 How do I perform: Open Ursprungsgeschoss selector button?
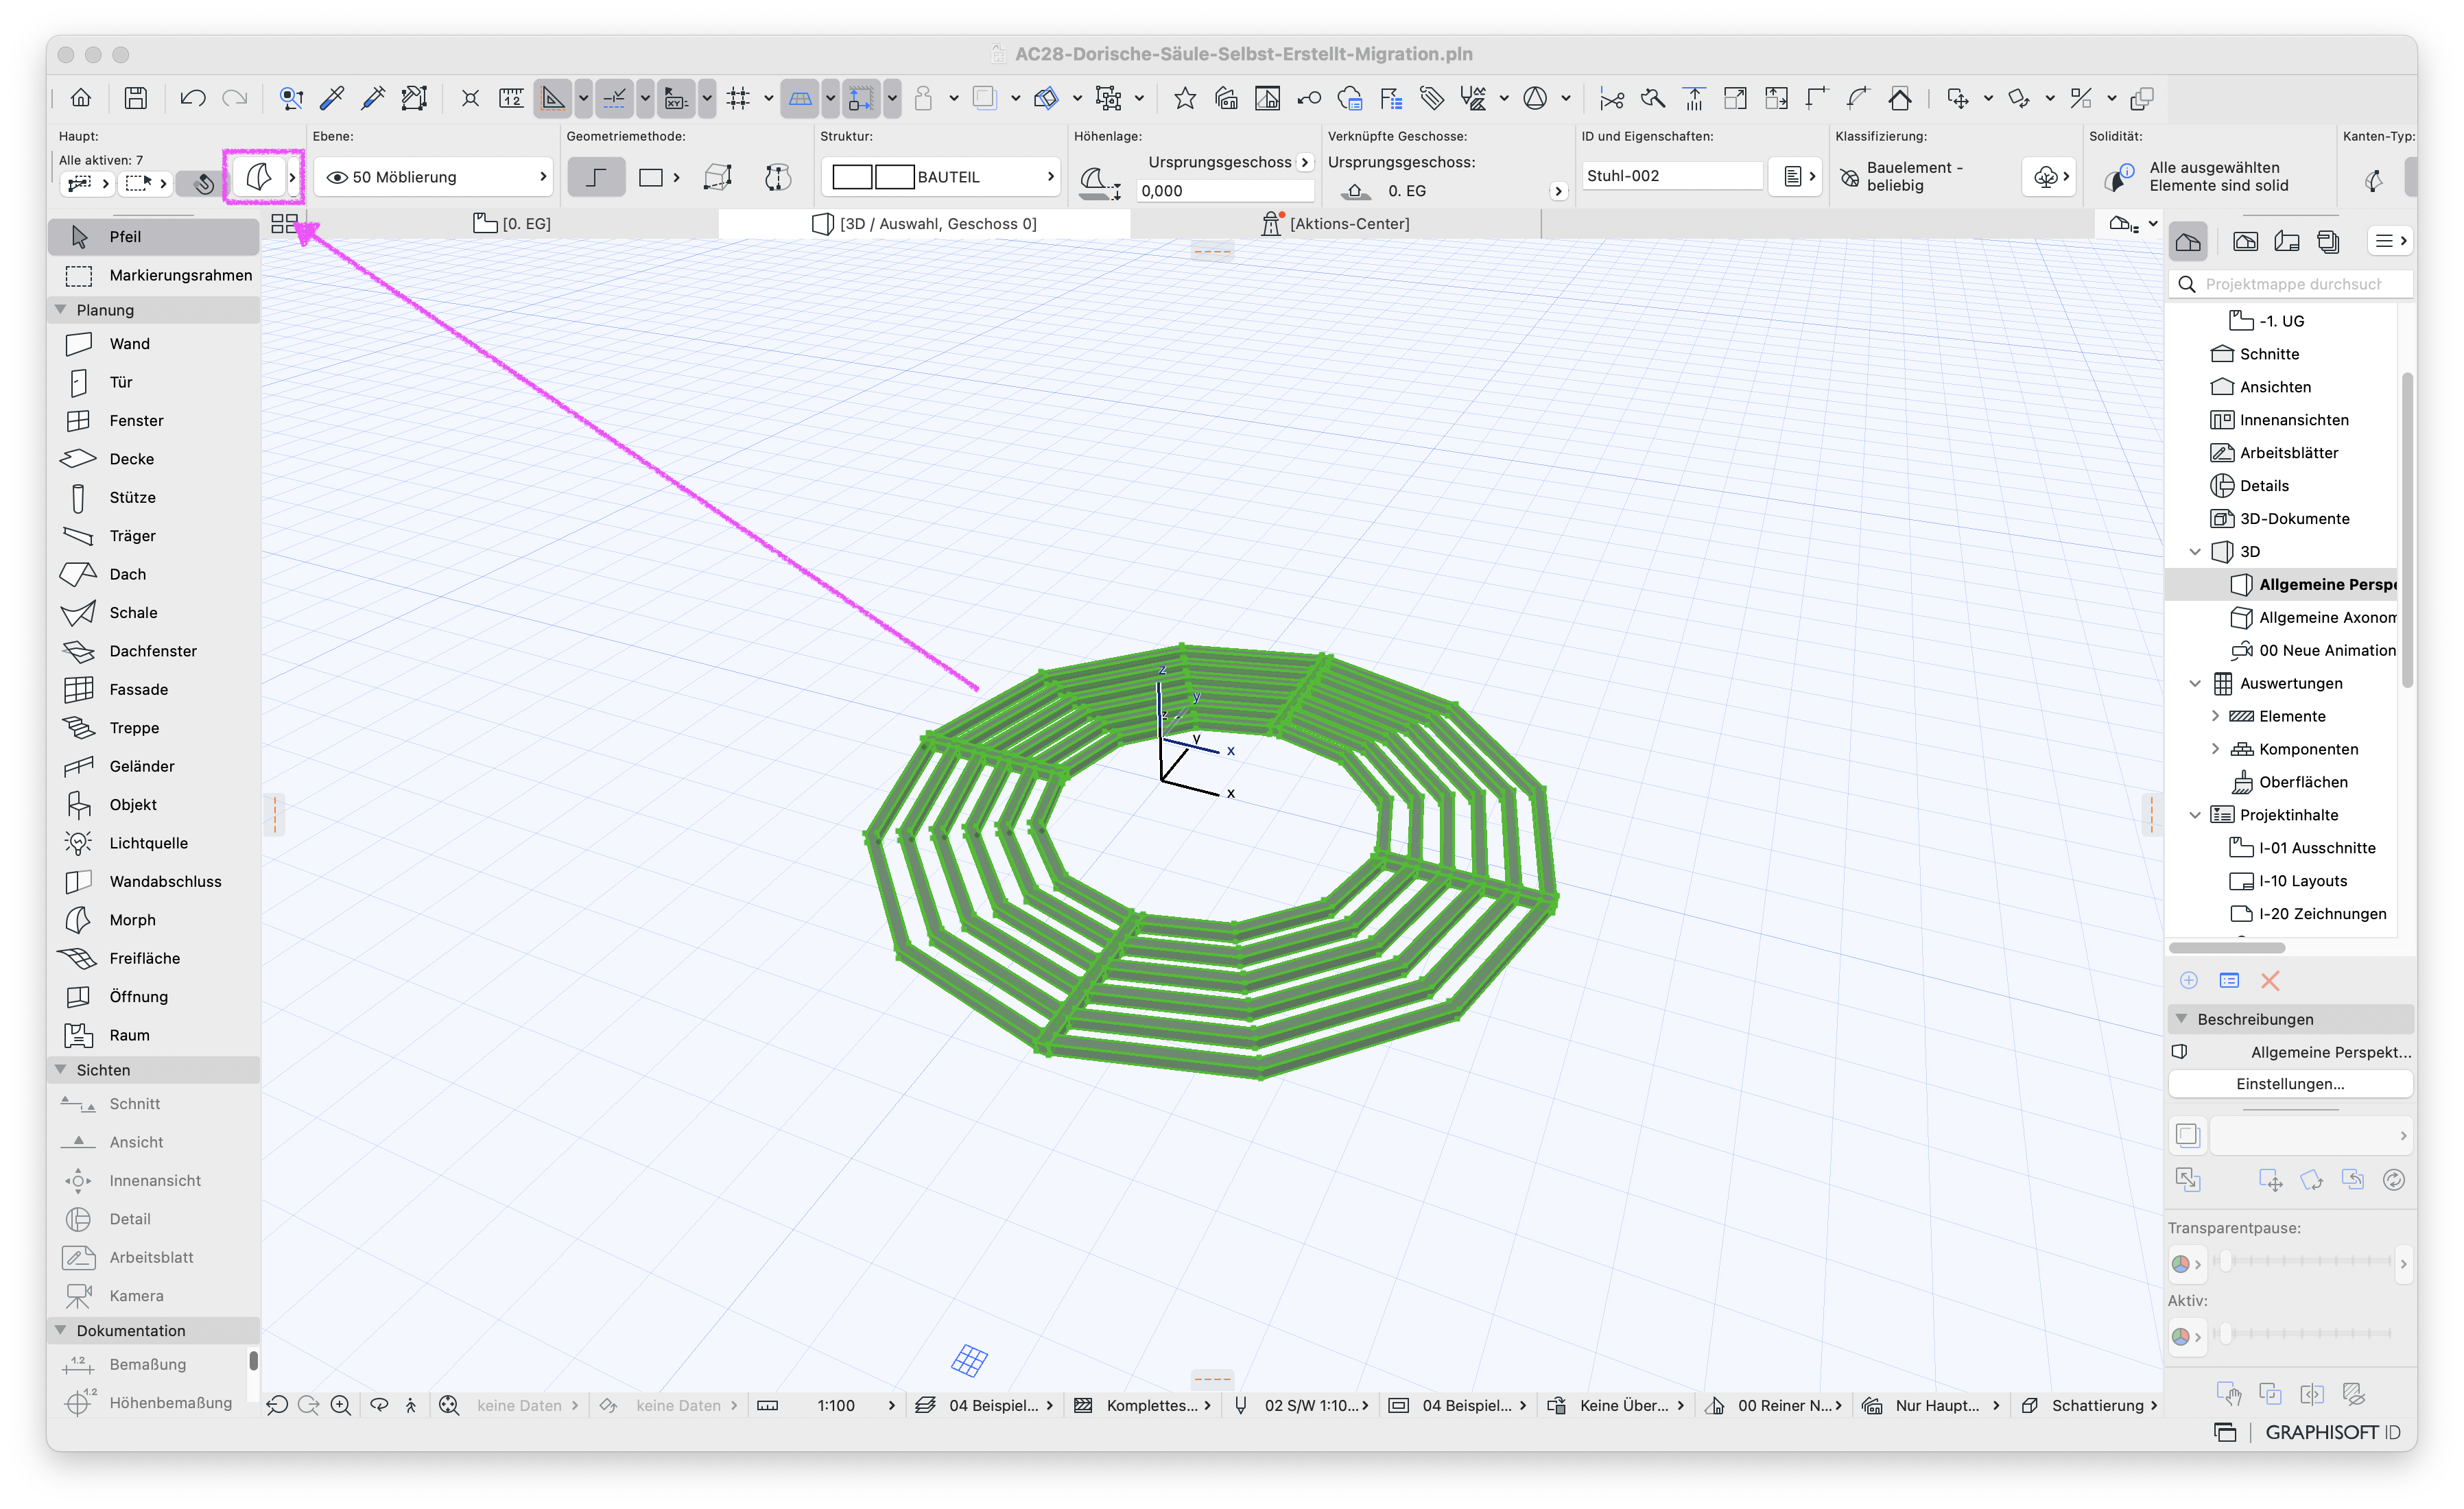point(1305,162)
